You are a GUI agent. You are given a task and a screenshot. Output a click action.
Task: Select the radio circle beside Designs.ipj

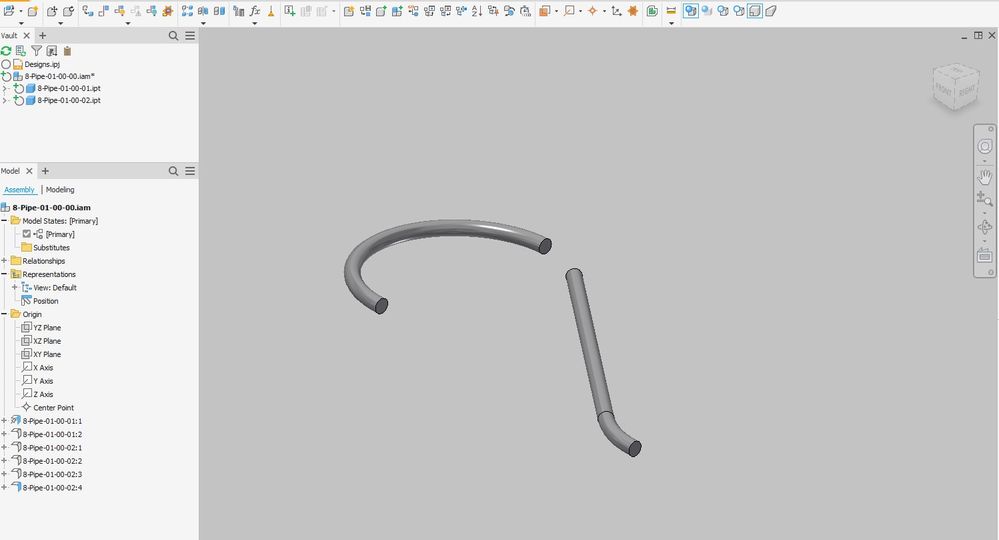(6, 64)
